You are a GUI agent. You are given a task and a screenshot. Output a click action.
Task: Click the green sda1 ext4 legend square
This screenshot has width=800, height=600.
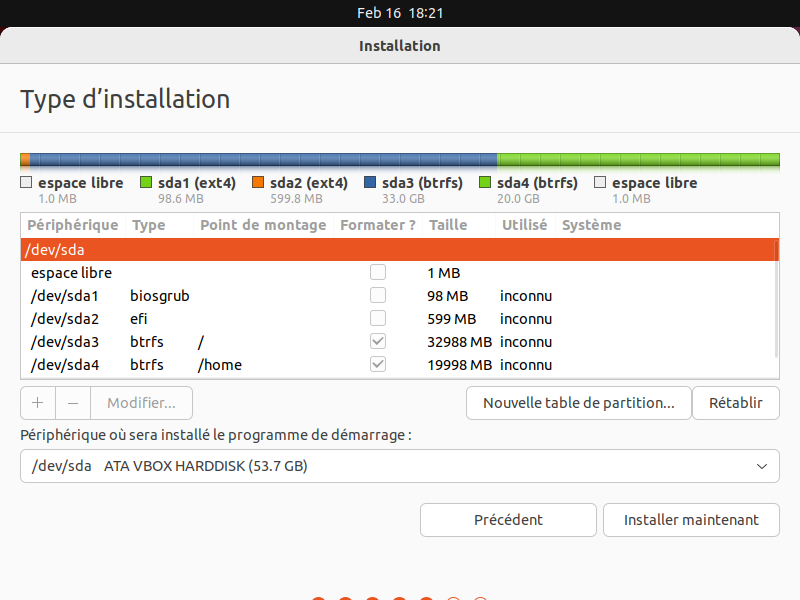(145, 183)
